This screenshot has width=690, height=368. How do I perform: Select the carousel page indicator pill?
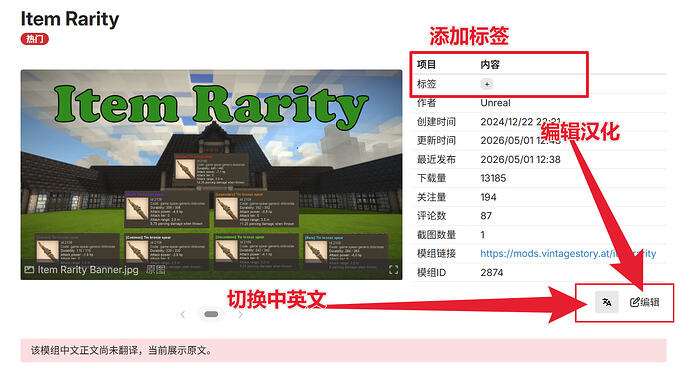click(211, 314)
